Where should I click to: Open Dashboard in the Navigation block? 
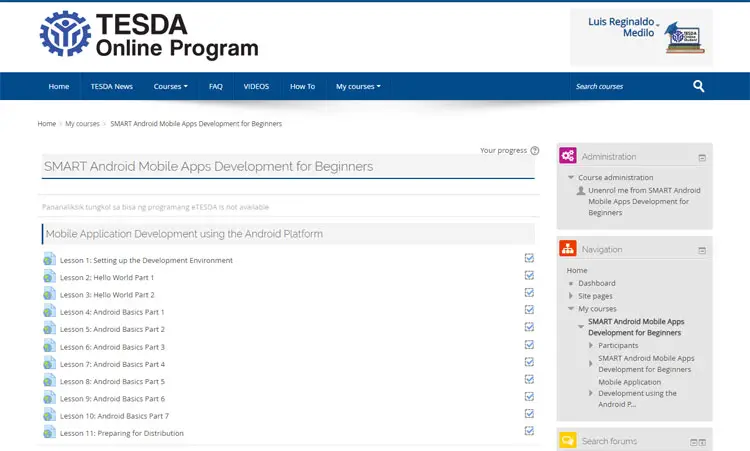click(597, 284)
